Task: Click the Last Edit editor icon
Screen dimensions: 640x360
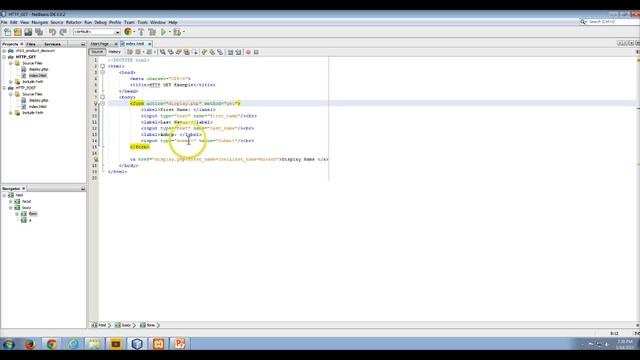Action: click(x=130, y=52)
